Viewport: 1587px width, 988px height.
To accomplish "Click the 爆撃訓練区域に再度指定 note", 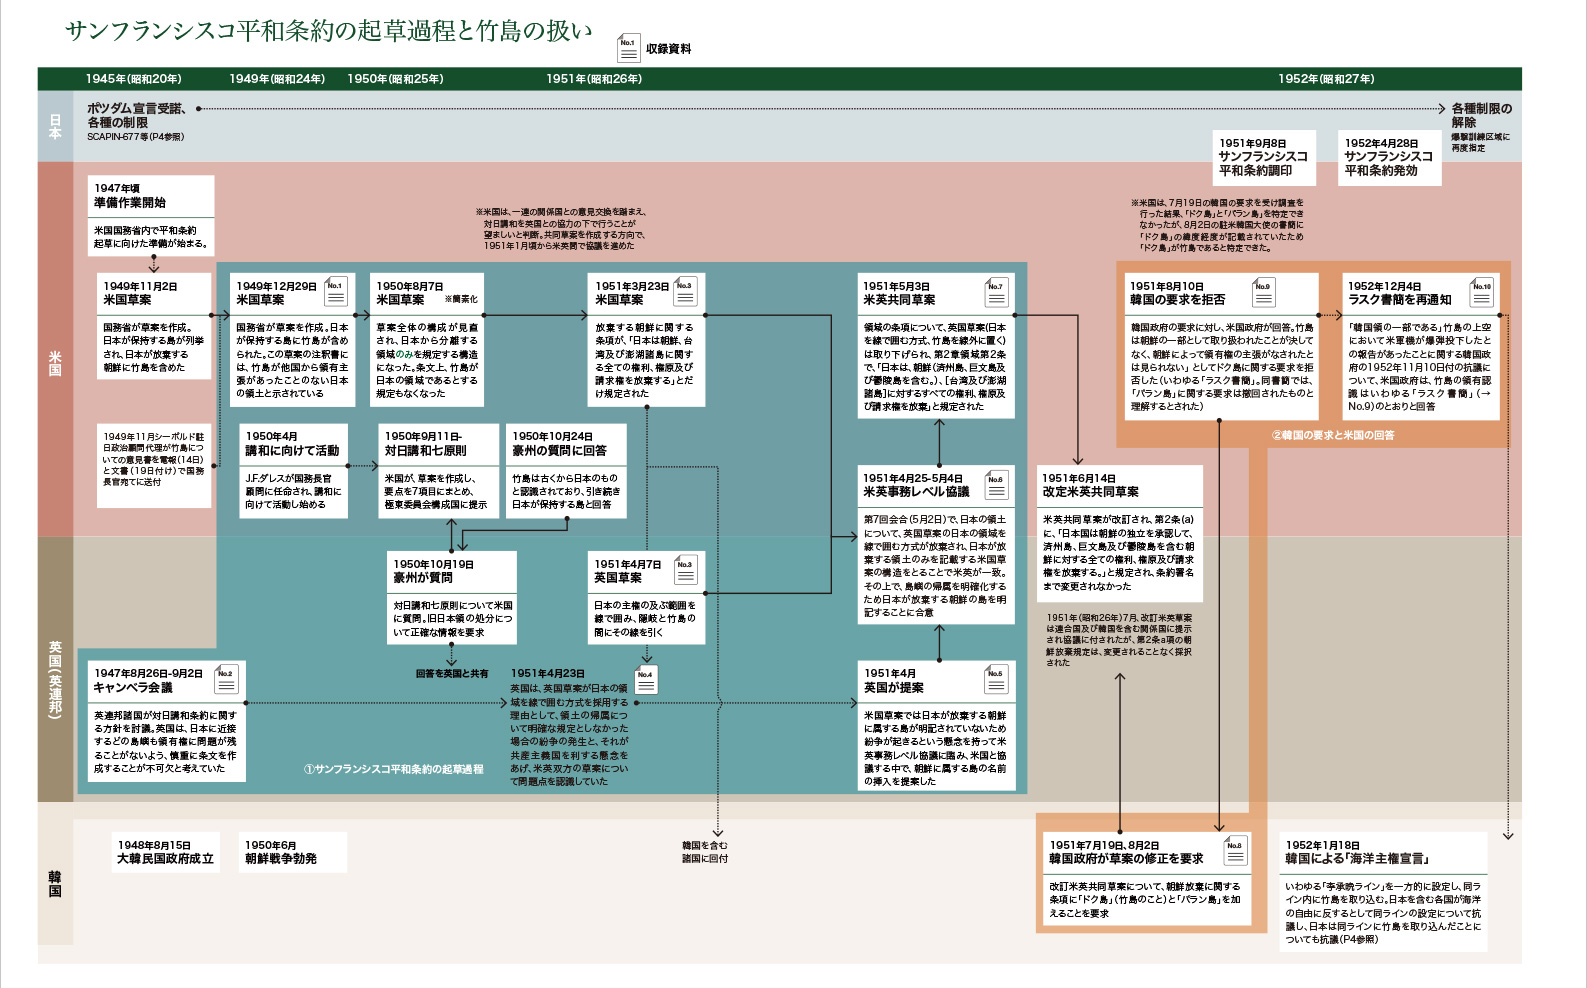I will [x=1481, y=142].
